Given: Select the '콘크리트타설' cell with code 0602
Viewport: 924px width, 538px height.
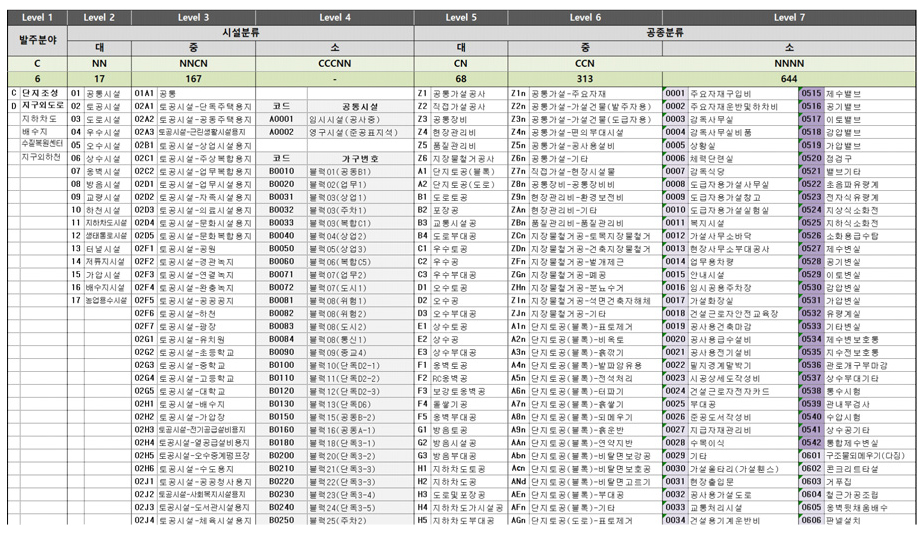Looking at the screenshot, I should [870, 468].
